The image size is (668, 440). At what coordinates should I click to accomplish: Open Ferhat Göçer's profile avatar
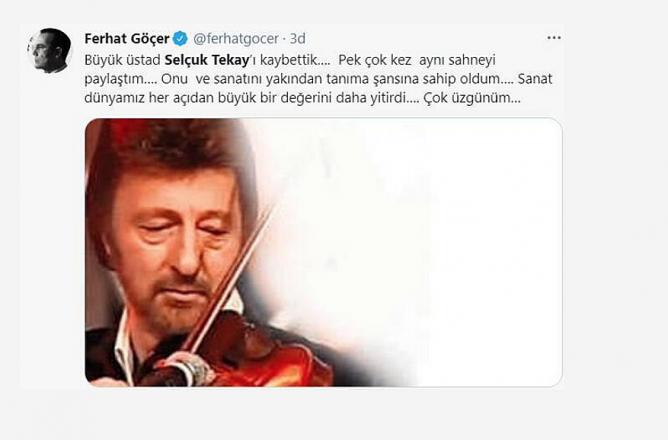[50, 50]
